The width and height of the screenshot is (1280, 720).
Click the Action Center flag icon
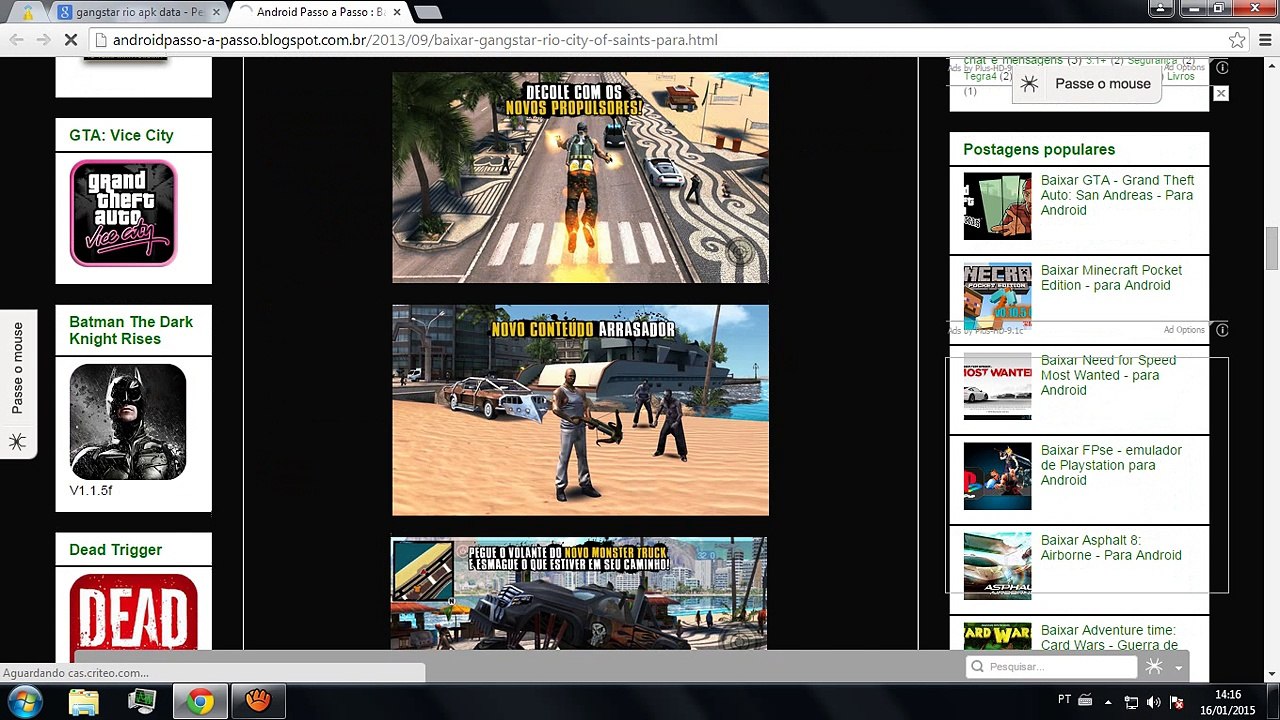[x=1177, y=702]
